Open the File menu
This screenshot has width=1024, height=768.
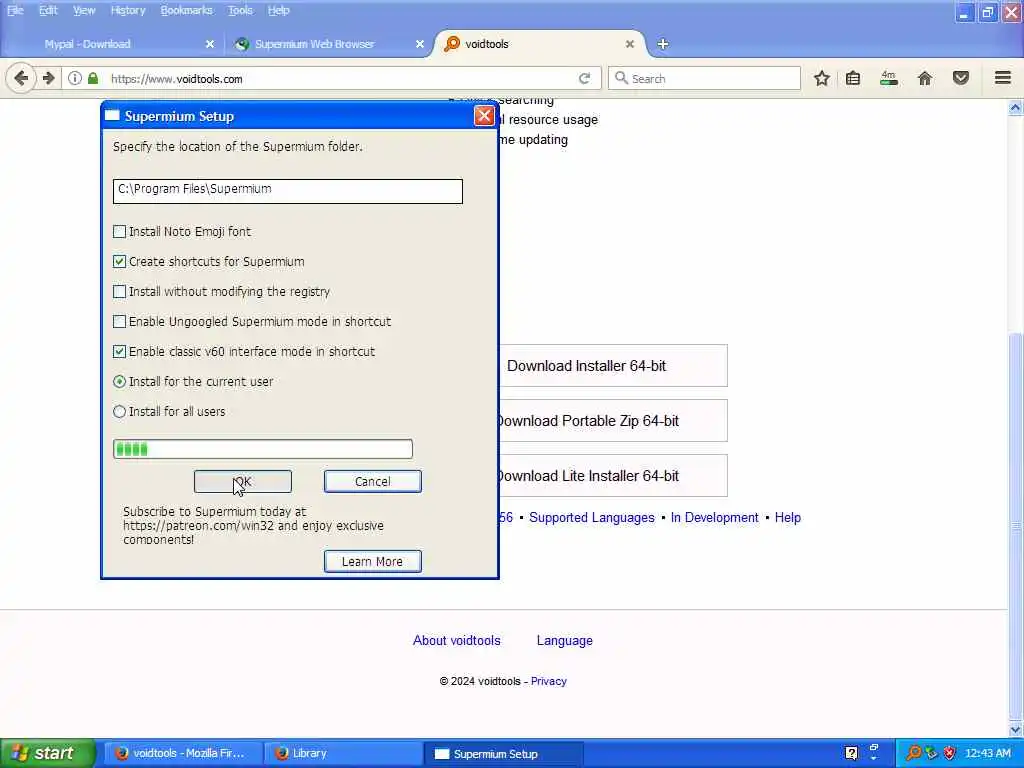click(15, 10)
